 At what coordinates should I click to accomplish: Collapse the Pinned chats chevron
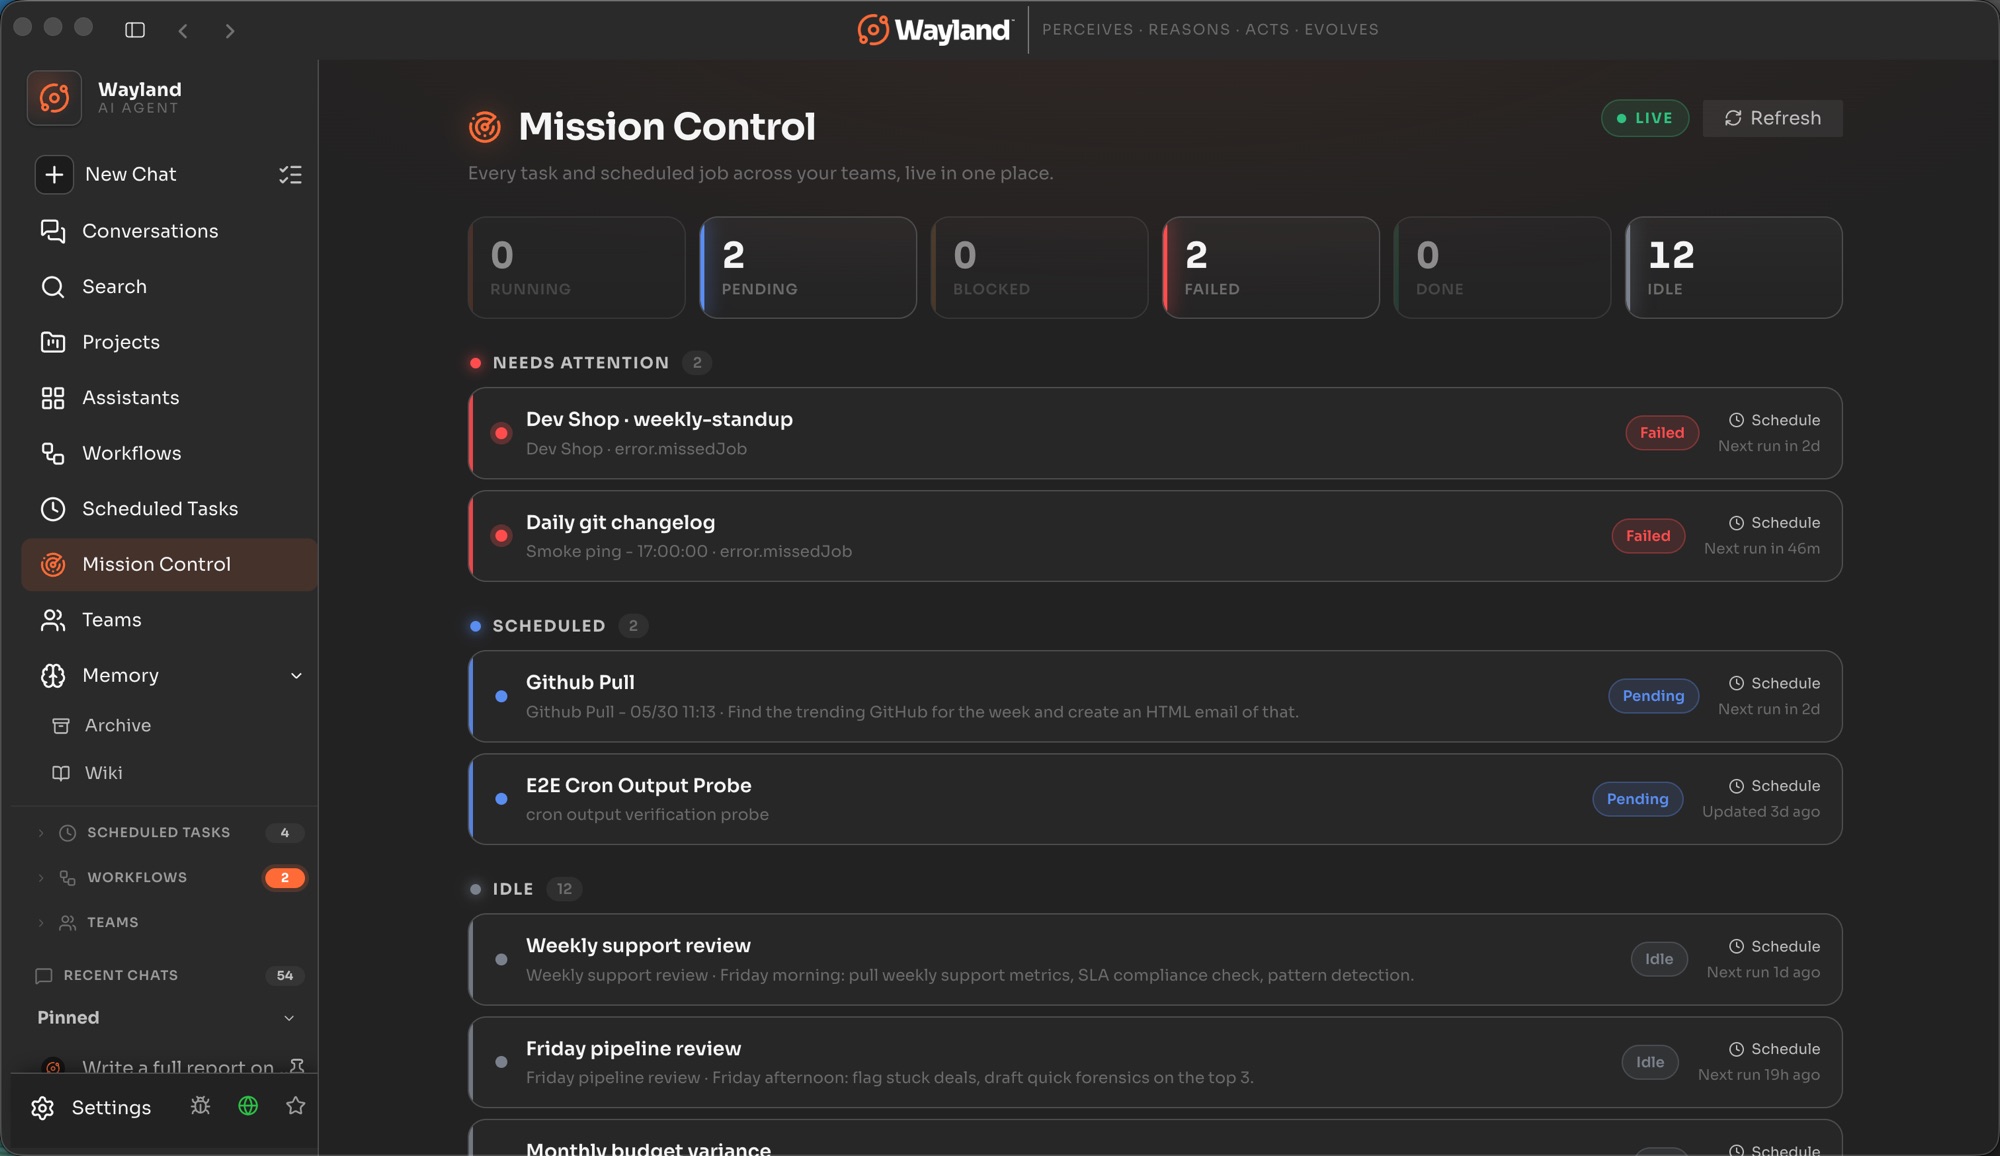[289, 1018]
